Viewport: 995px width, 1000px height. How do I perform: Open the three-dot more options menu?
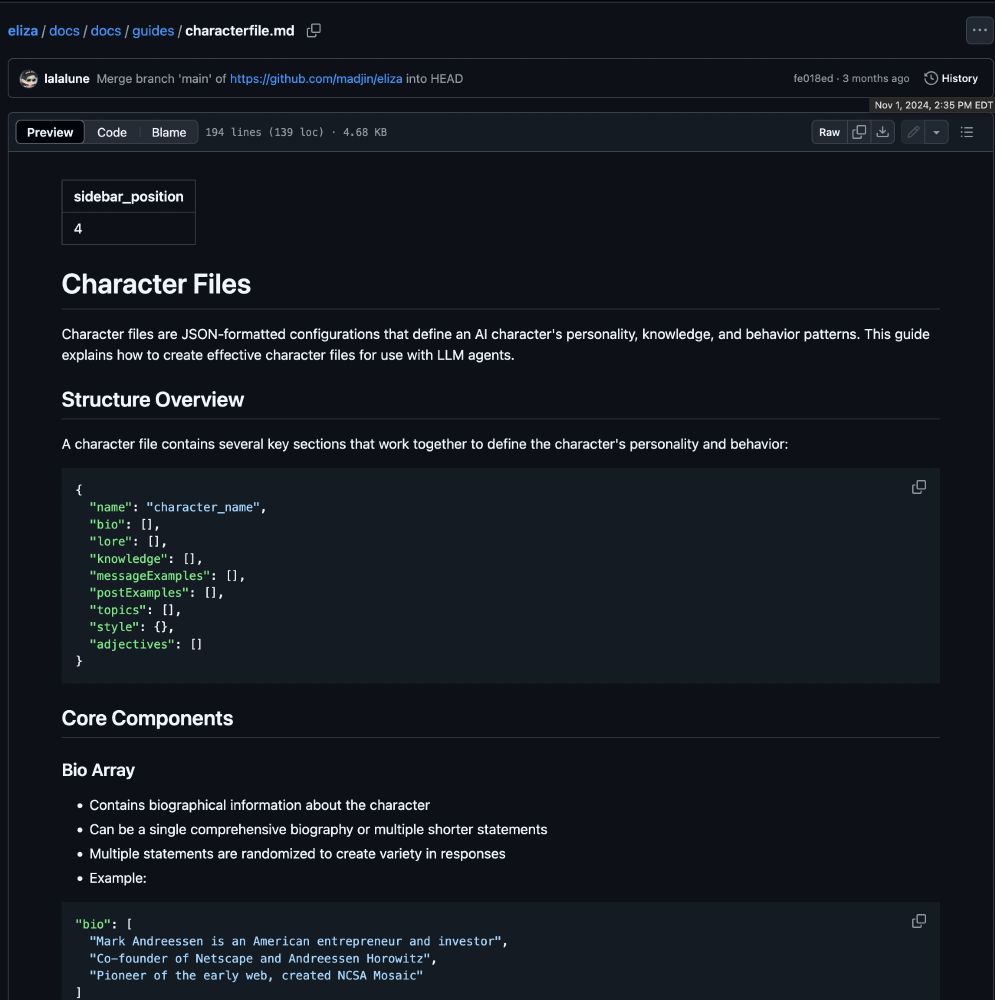[x=980, y=30]
